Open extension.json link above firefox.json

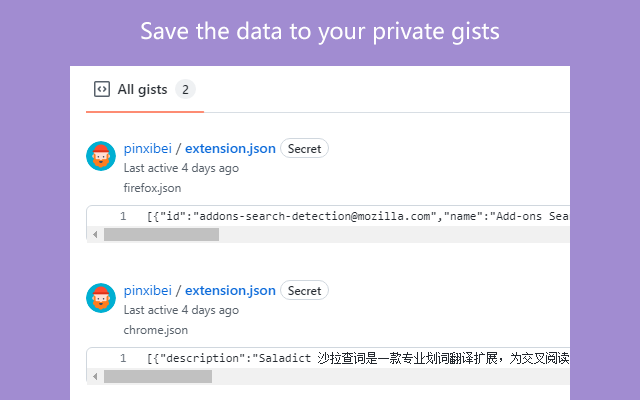pos(230,148)
